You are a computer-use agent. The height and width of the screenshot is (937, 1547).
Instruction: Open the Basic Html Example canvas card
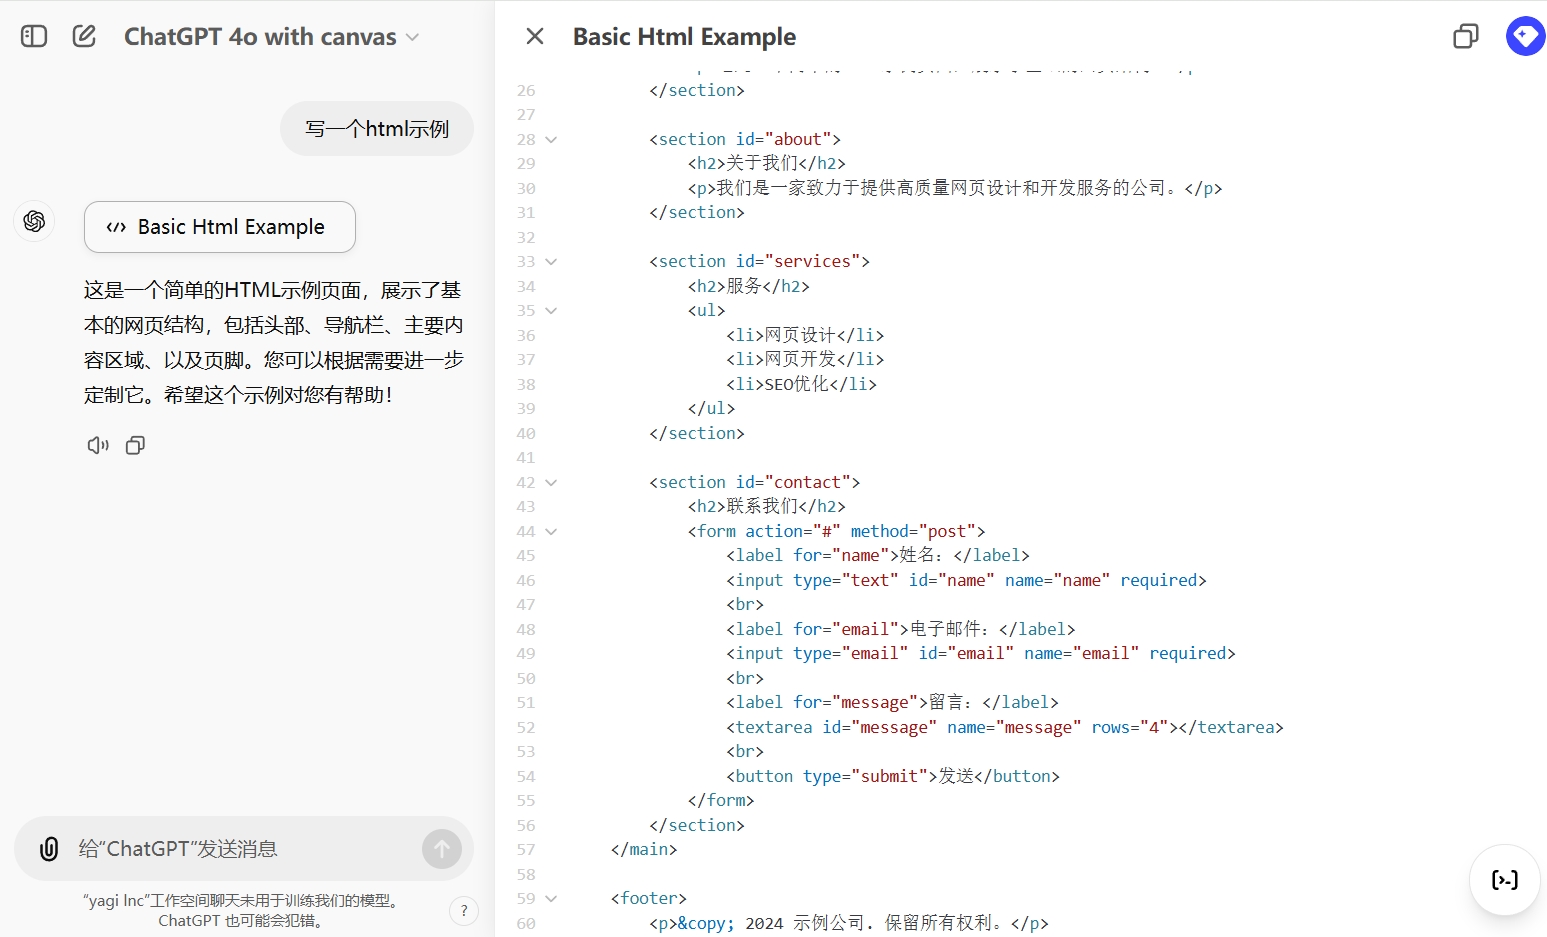[220, 227]
